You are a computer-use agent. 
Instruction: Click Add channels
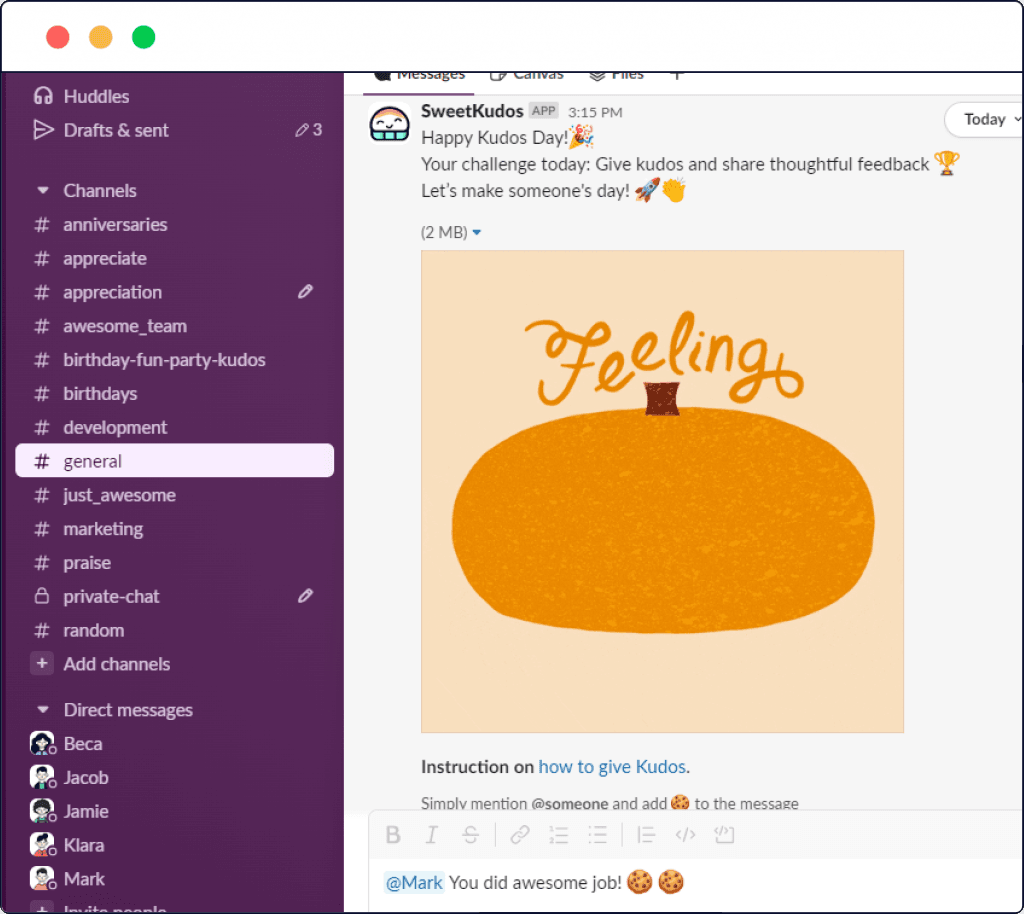(116, 664)
